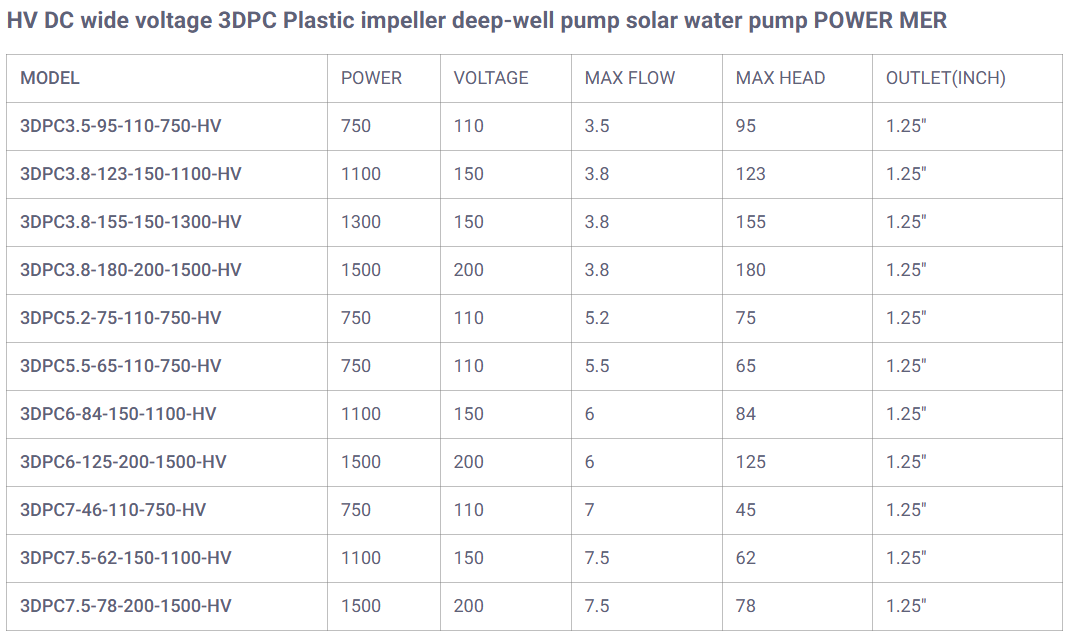The height and width of the screenshot is (641, 1078).
Task: Click the MAX FLOW column header
Action: (630, 78)
